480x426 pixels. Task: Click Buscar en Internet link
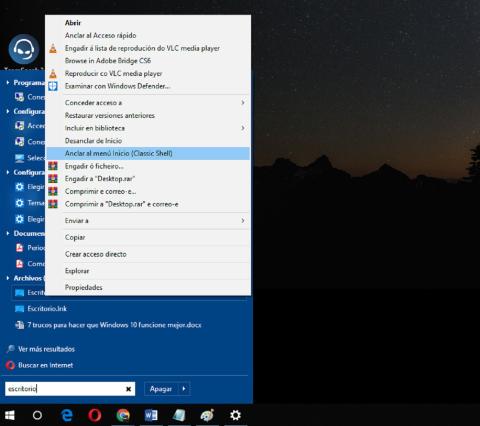point(46,365)
